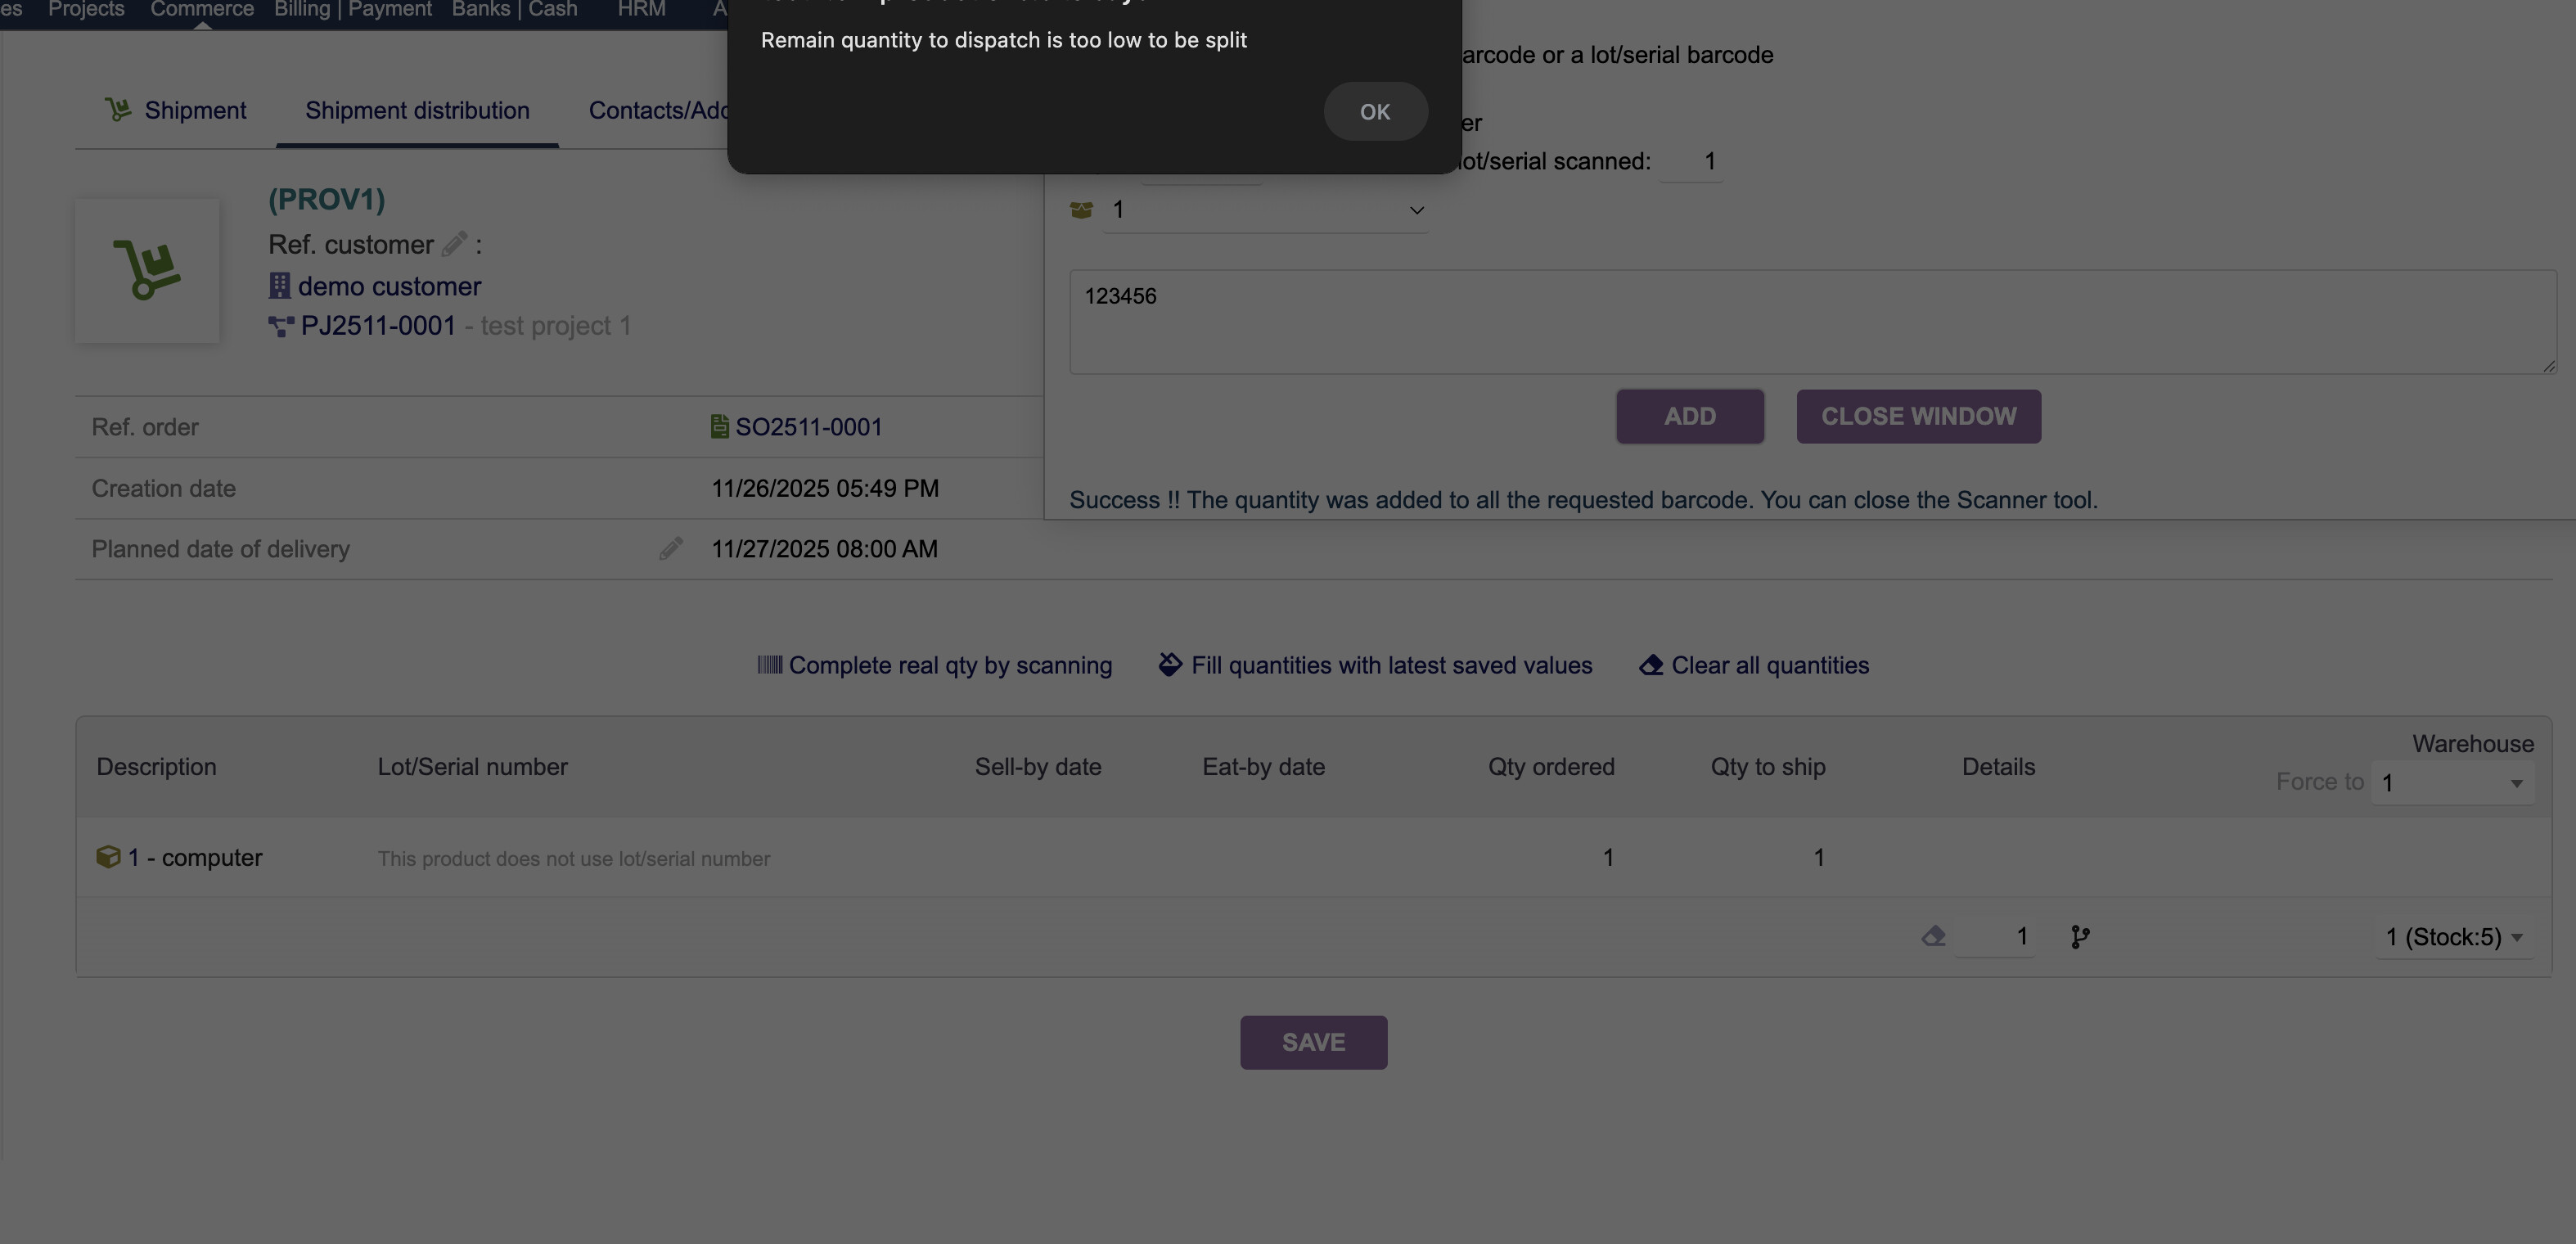Click the pencil icon beside Ref. customer
This screenshot has width=2576, height=1244.
pyautogui.click(x=454, y=244)
